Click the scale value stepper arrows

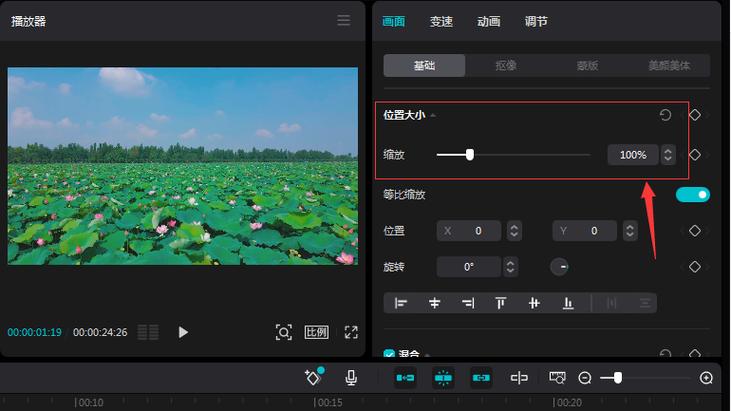tap(668, 155)
